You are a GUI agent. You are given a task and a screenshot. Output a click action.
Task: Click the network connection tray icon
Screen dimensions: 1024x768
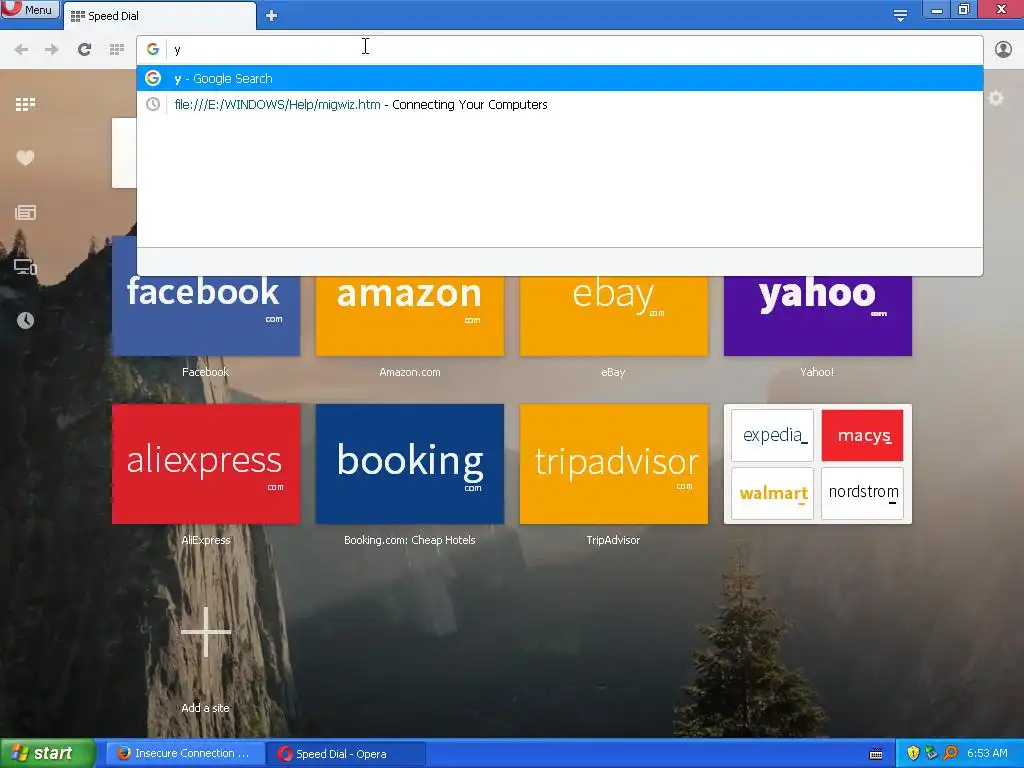pyautogui.click(x=931, y=753)
